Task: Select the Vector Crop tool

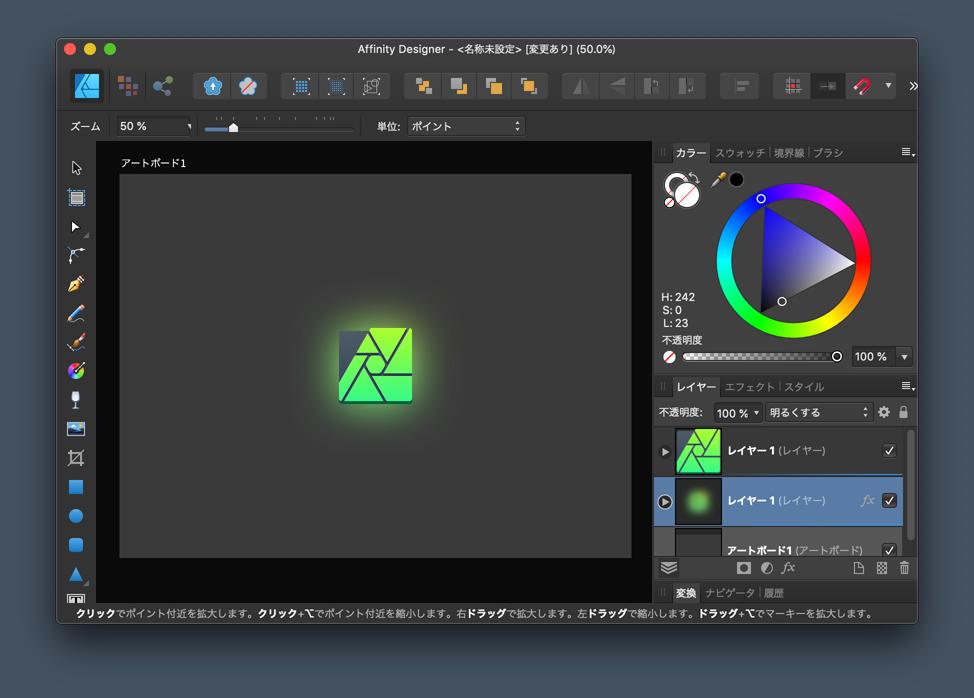Action: [x=76, y=458]
